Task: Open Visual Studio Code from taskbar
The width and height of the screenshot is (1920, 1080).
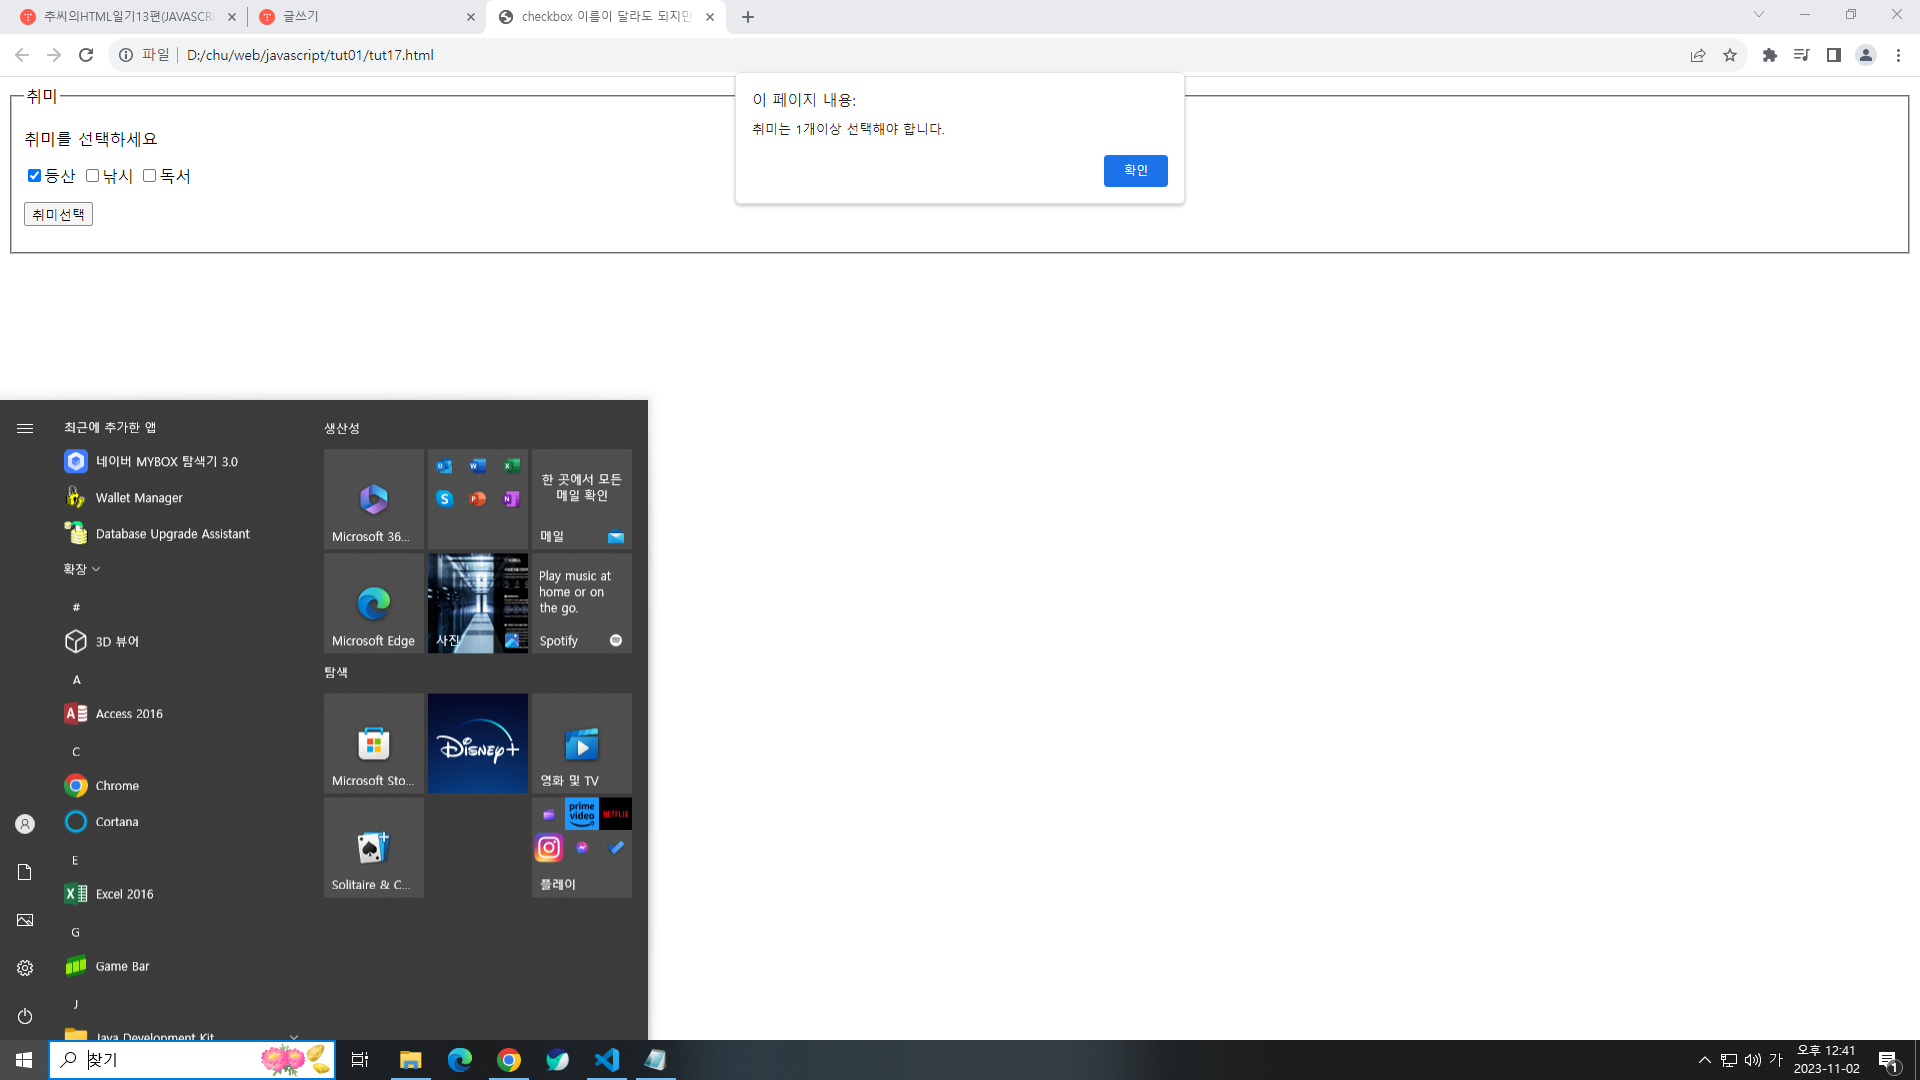Action: tap(606, 1060)
